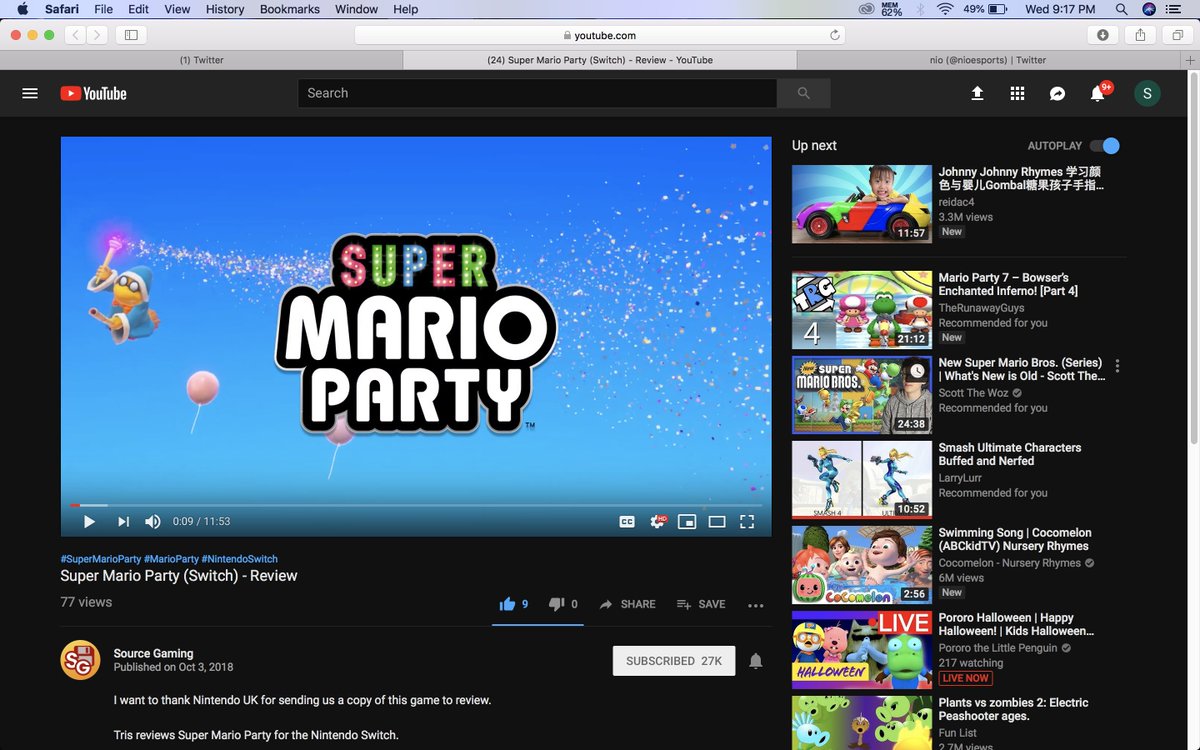Open the Source Gaming channel name
1200x750 pixels.
click(153, 653)
